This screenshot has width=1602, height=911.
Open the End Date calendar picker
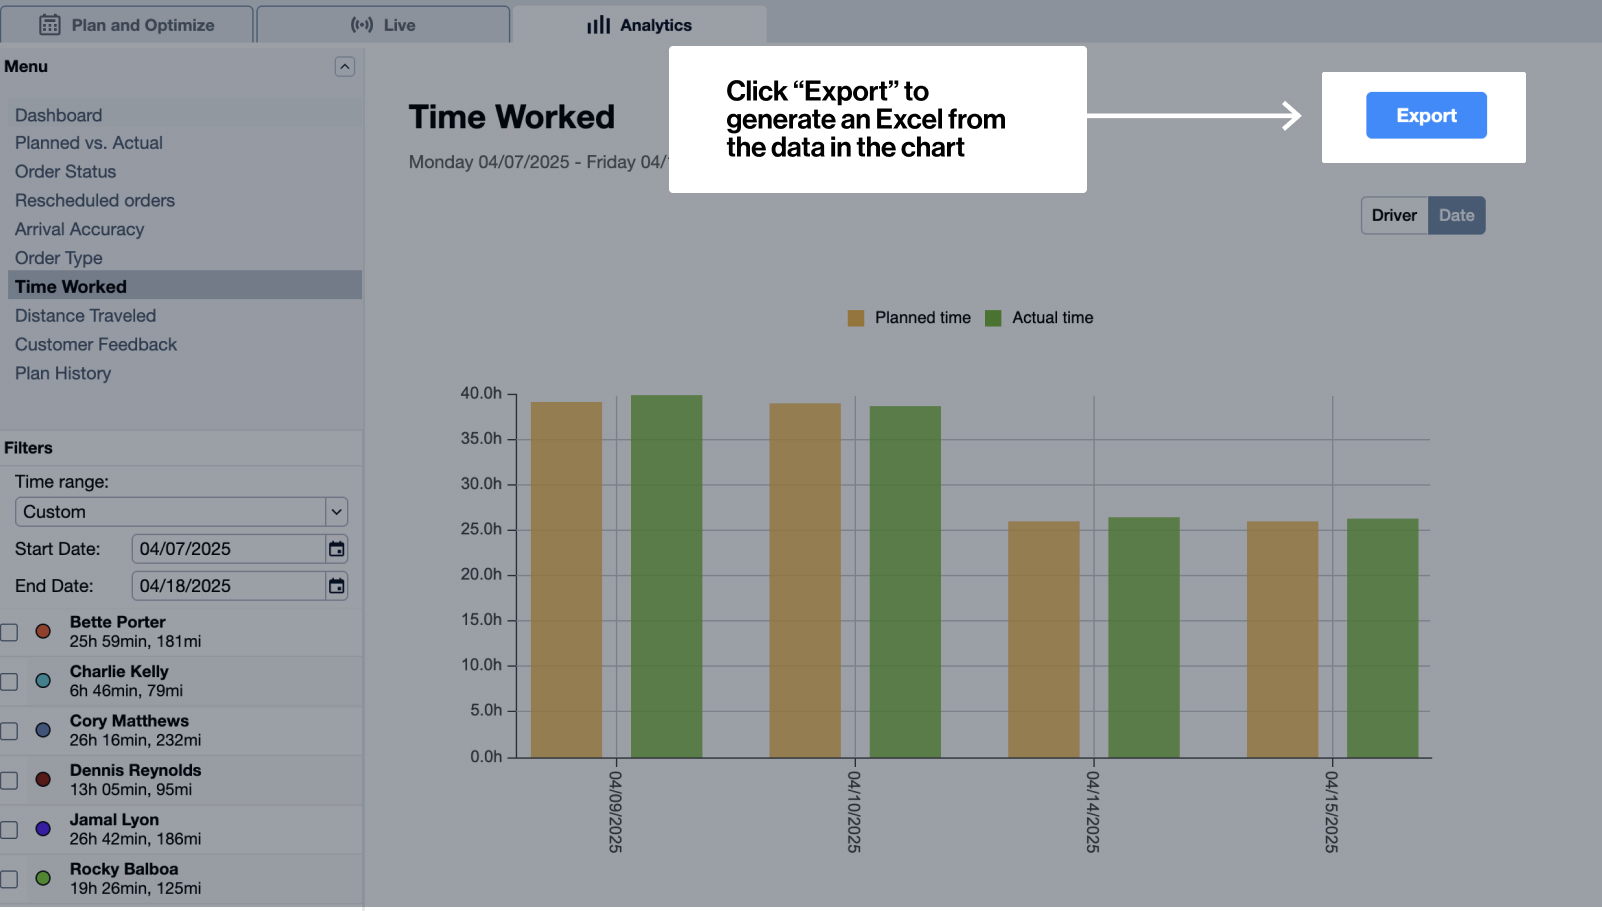click(x=336, y=585)
